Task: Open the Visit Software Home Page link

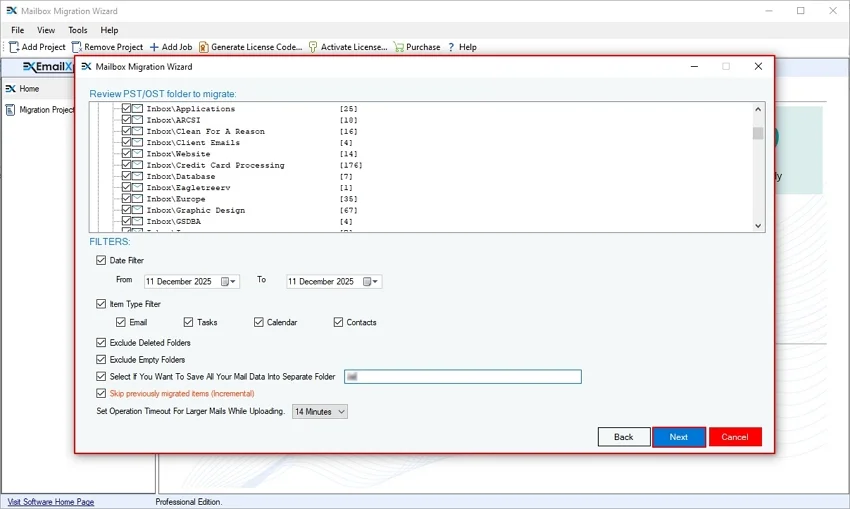Action: tap(51, 502)
